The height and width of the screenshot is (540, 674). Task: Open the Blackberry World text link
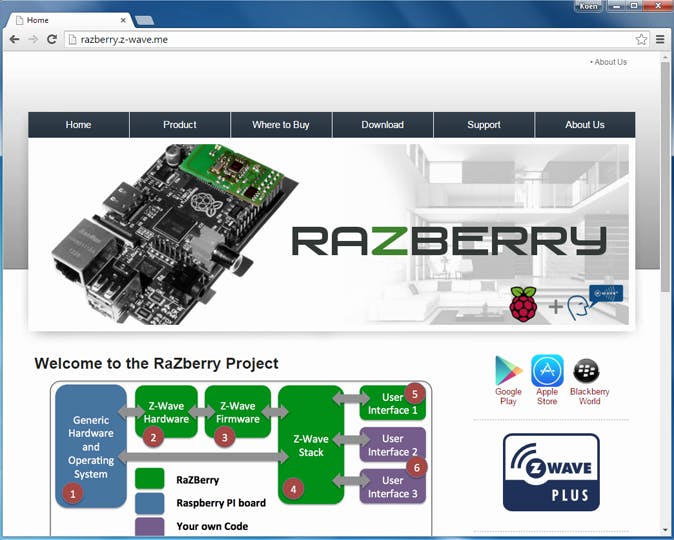click(x=589, y=396)
